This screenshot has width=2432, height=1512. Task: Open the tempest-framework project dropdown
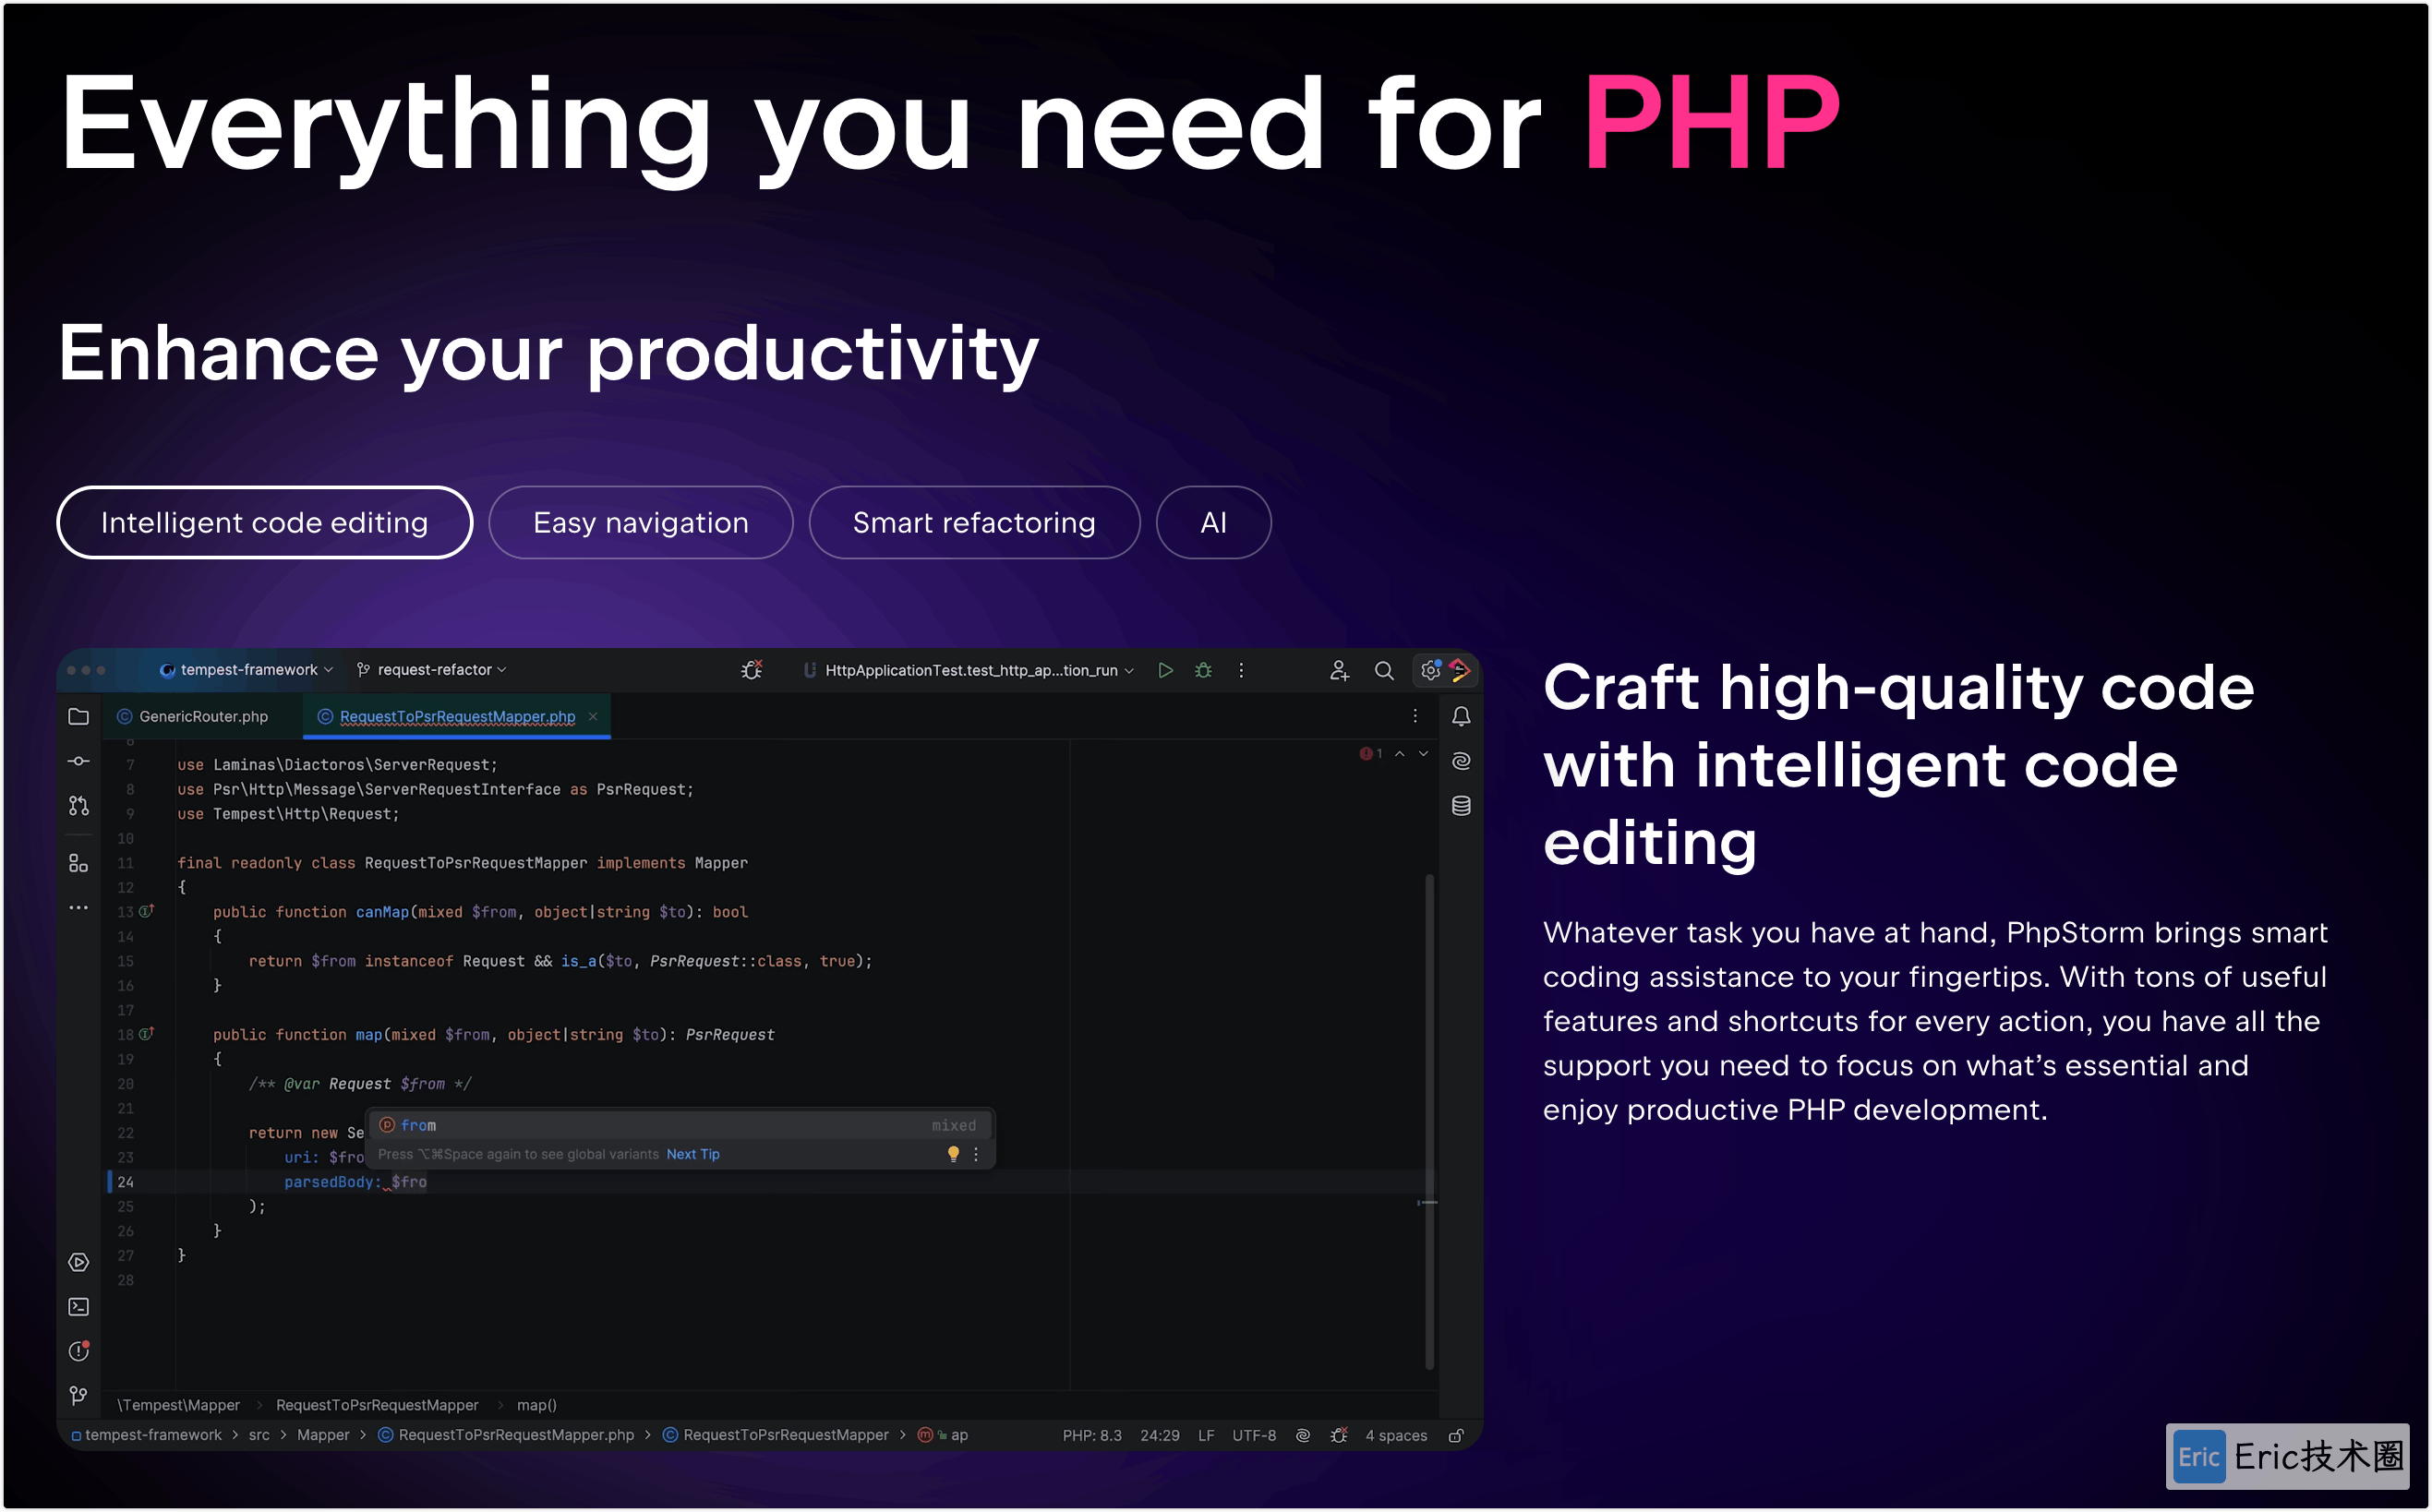coord(246,670)
